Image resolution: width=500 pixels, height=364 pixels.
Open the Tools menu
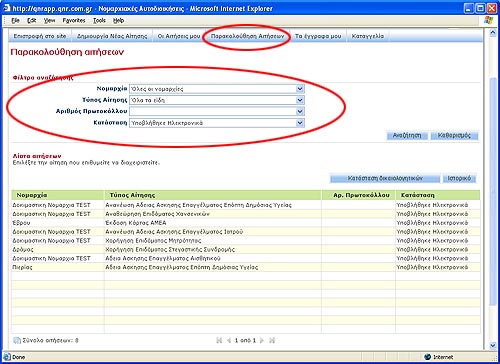[99, 21]
